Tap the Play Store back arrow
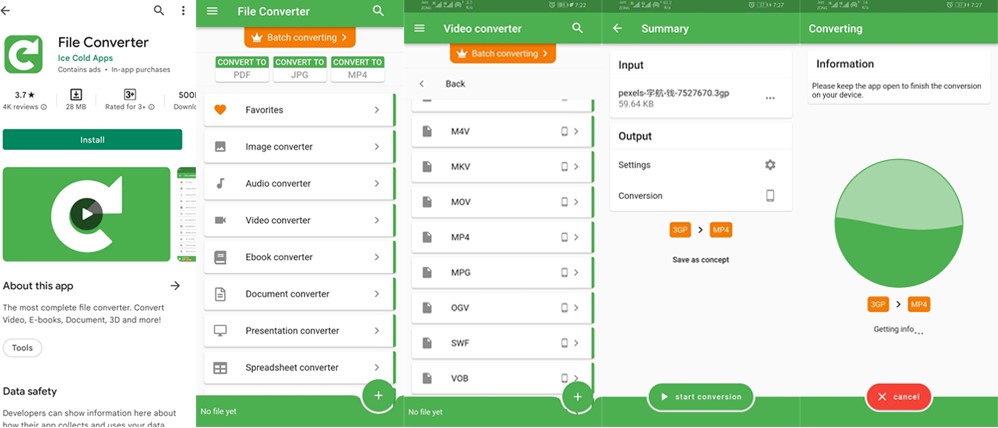Viewport: 998px width, 428px height. (5, 11)
